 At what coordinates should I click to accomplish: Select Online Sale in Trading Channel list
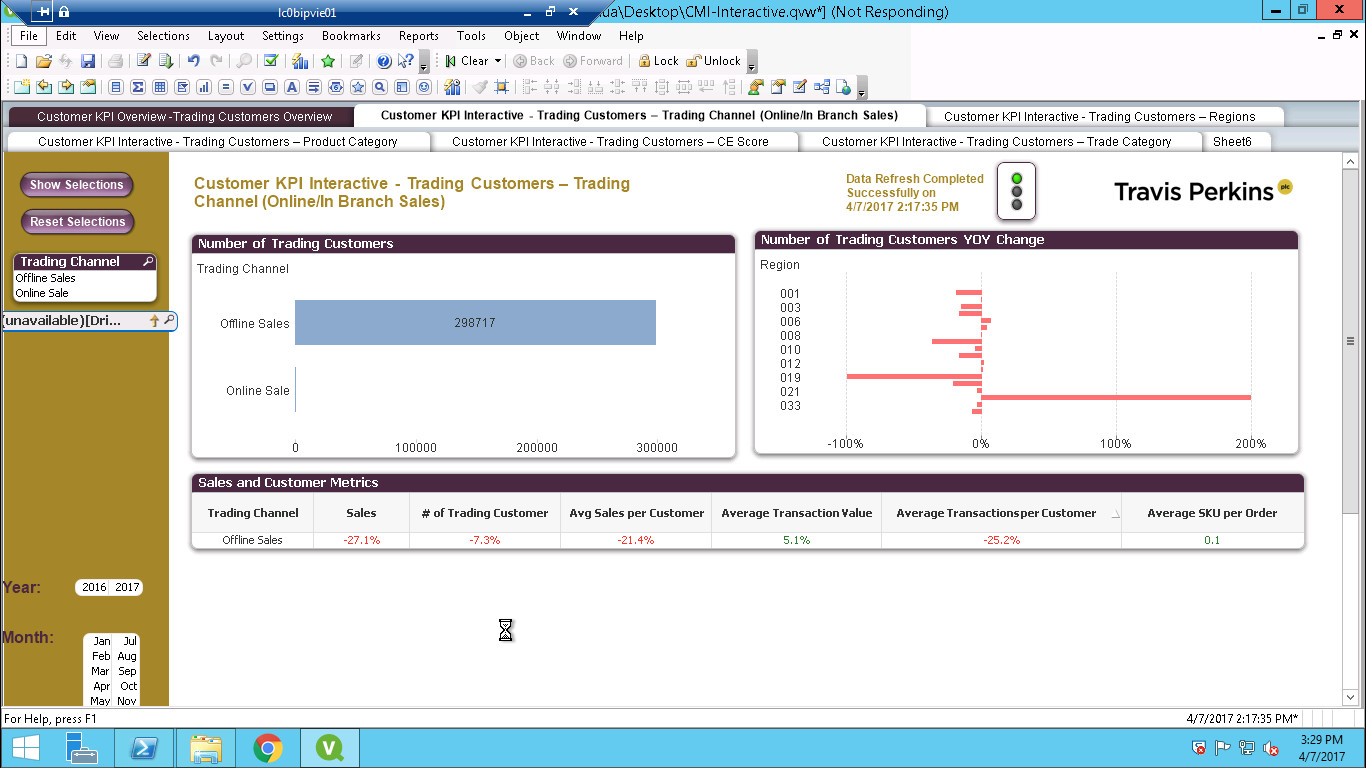(42, 293)
